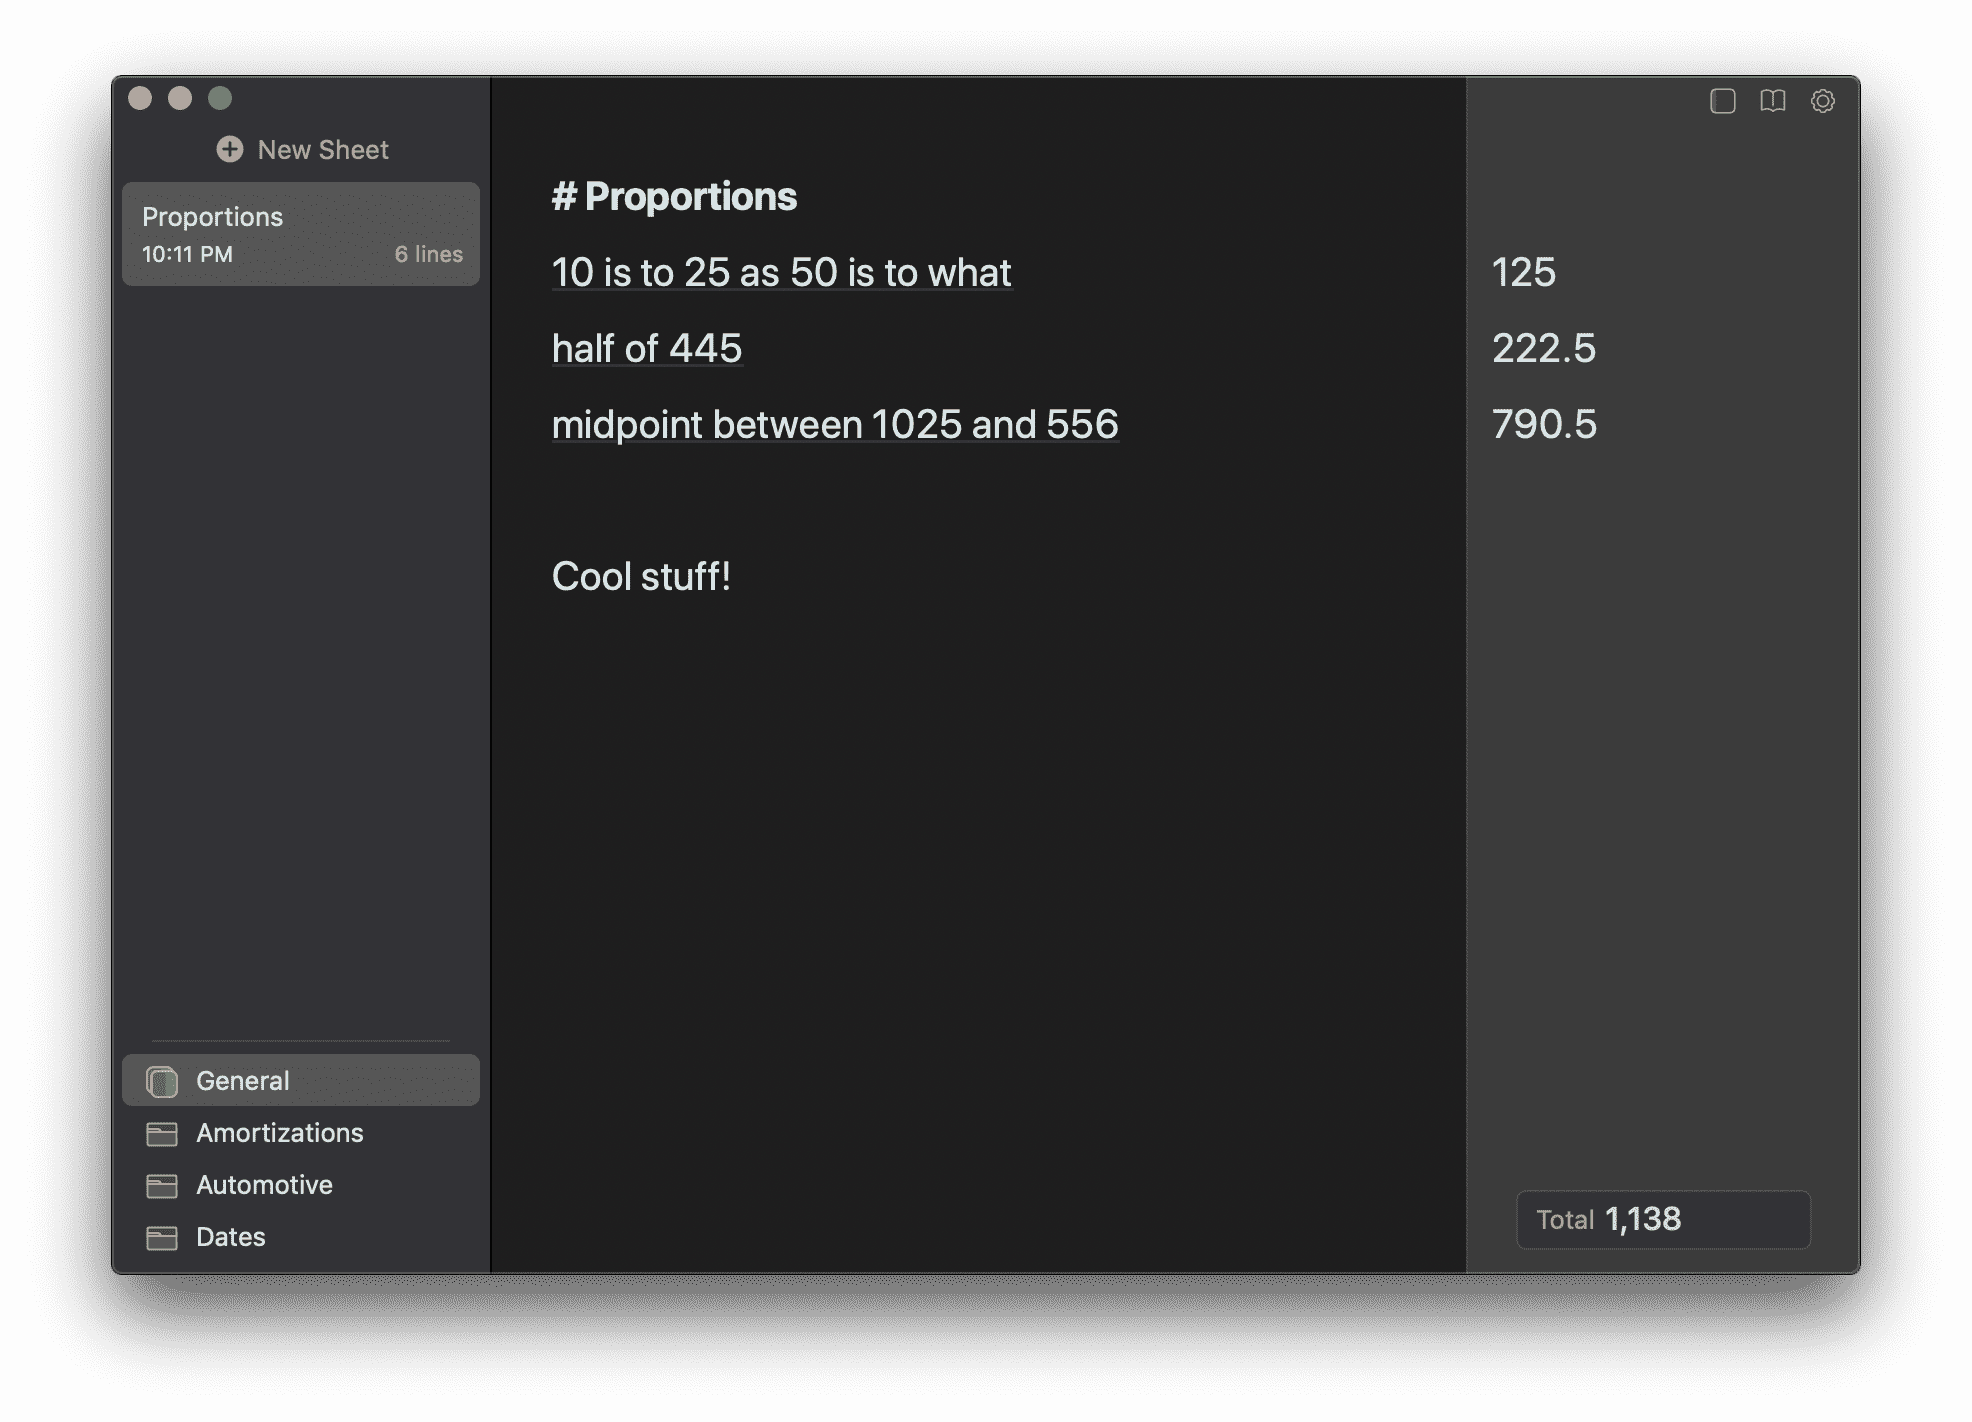
Task: Expand the Dates category
Action: click(228, 1235)
